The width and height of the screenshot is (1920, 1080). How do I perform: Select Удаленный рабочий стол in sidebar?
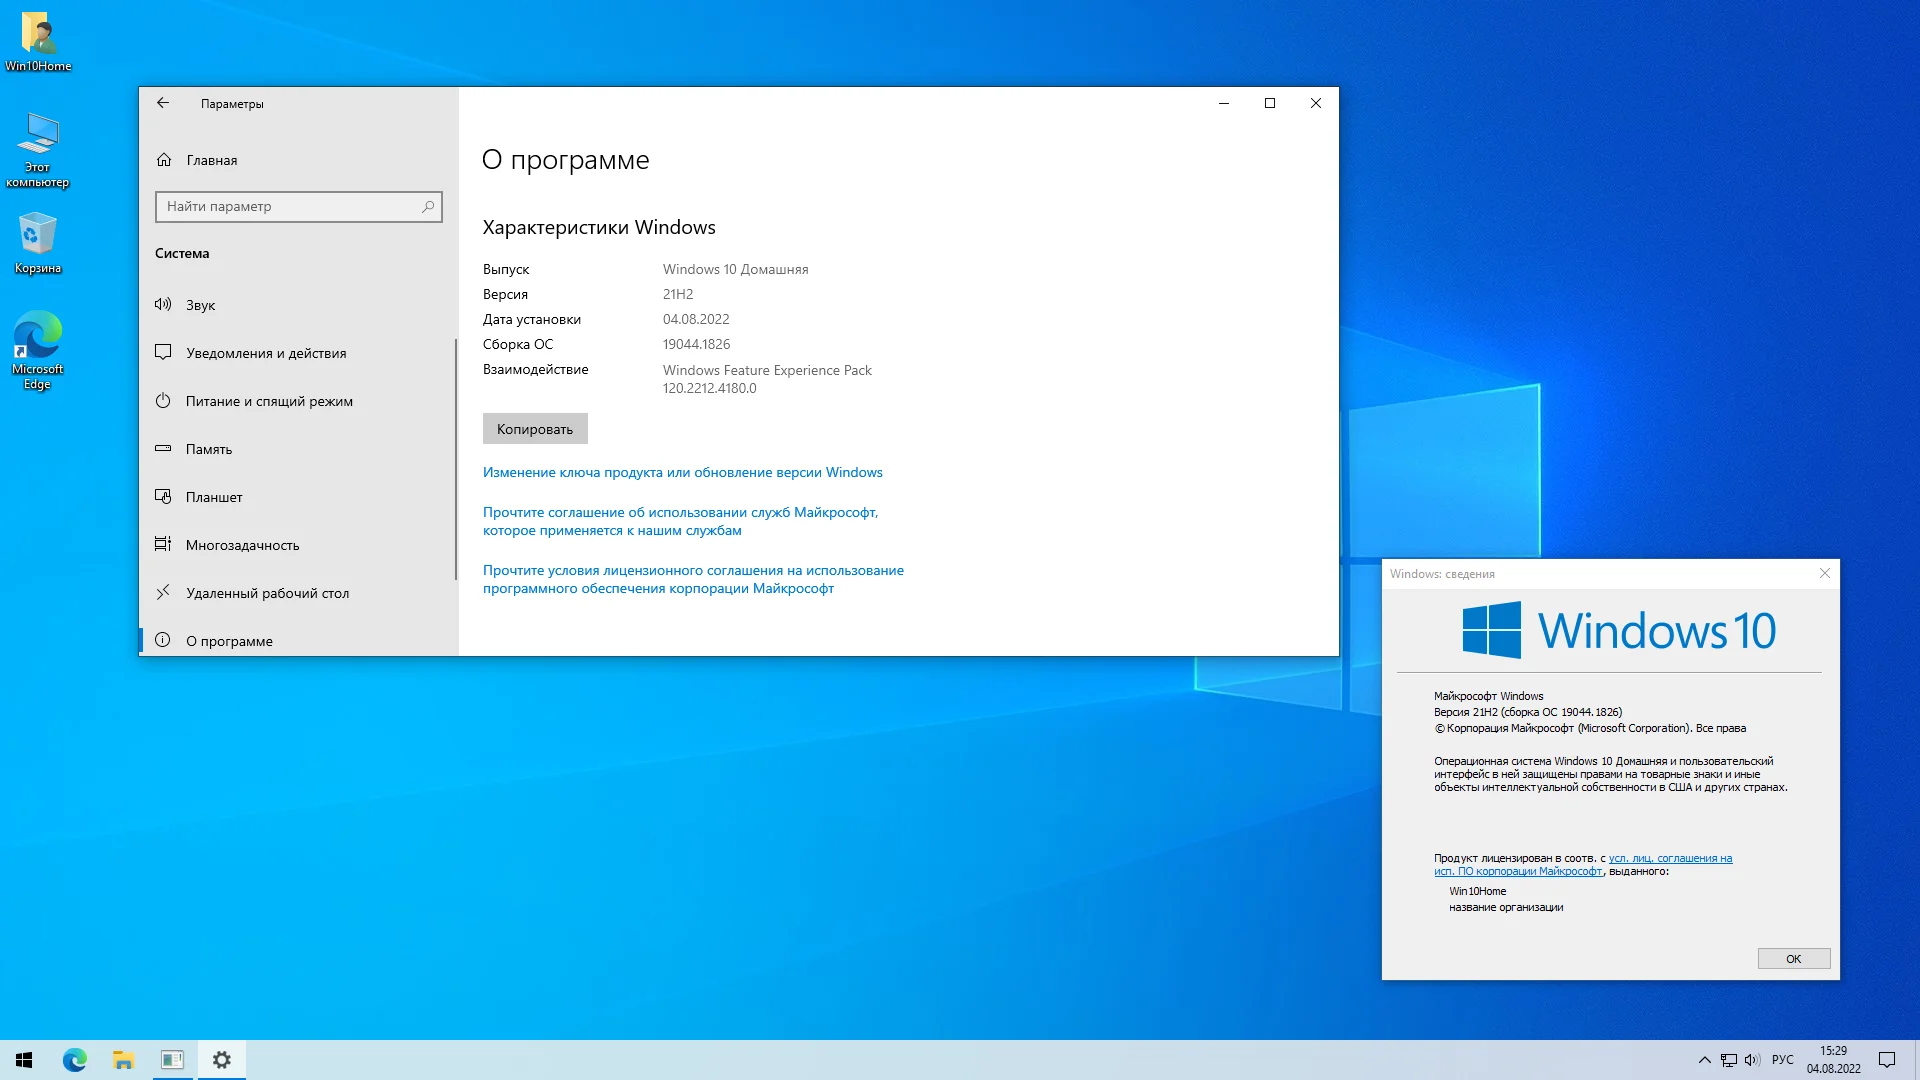tap(267, 593)
